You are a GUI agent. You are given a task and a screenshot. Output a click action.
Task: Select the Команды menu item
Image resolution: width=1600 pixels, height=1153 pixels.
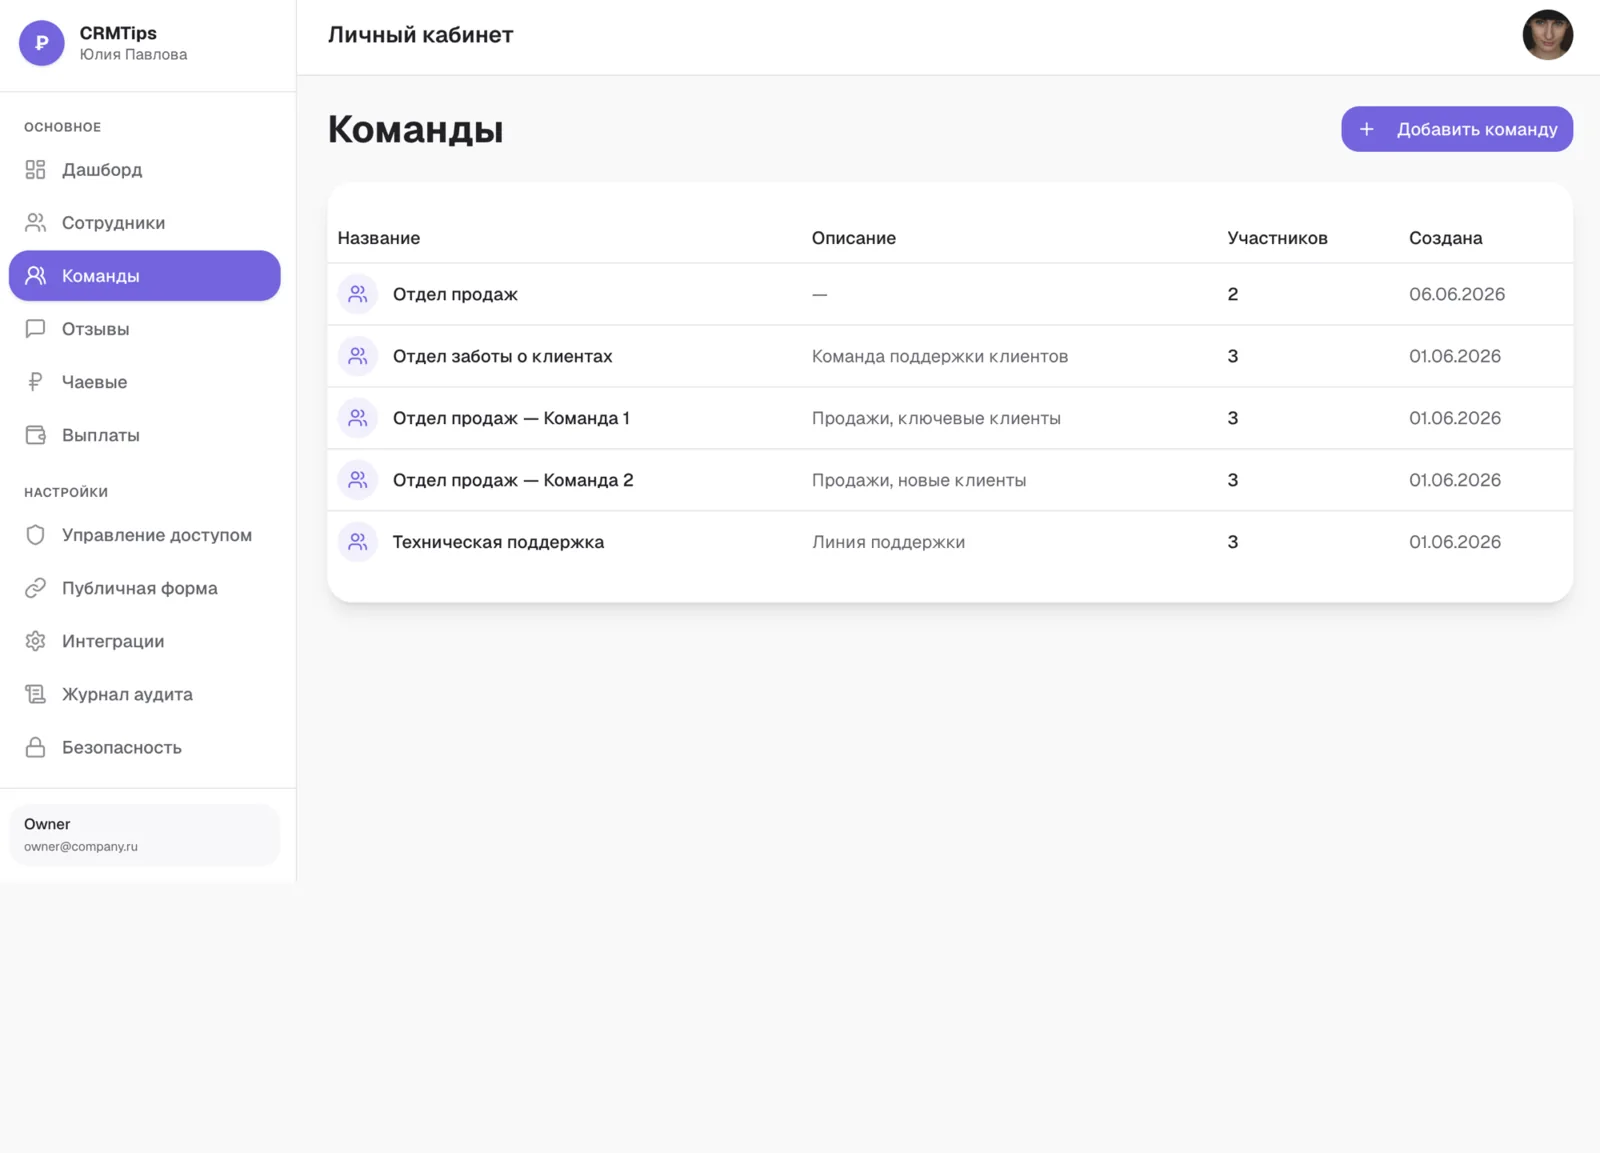(145, 276)
